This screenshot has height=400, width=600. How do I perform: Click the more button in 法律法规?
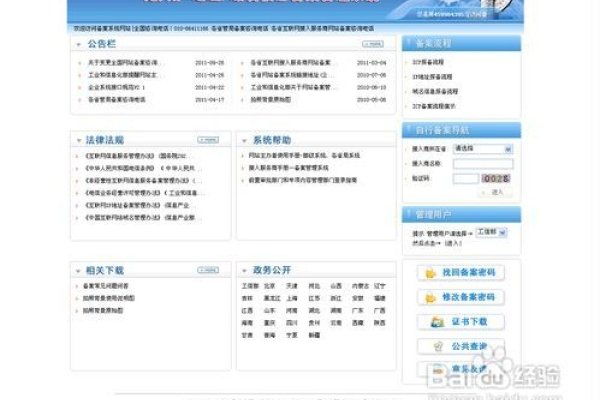[x=208, y=140]
